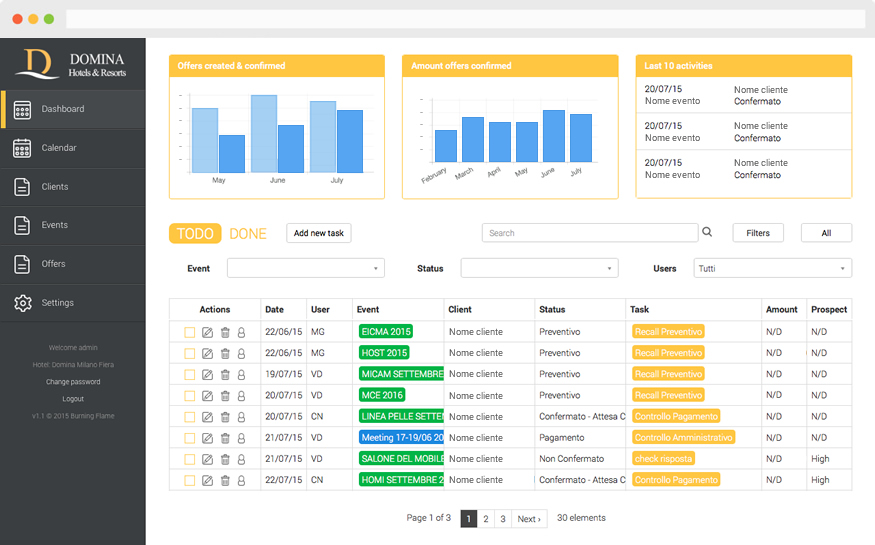Open the Status filter dropdown
The image size is (875, 545).
[539, 268]
